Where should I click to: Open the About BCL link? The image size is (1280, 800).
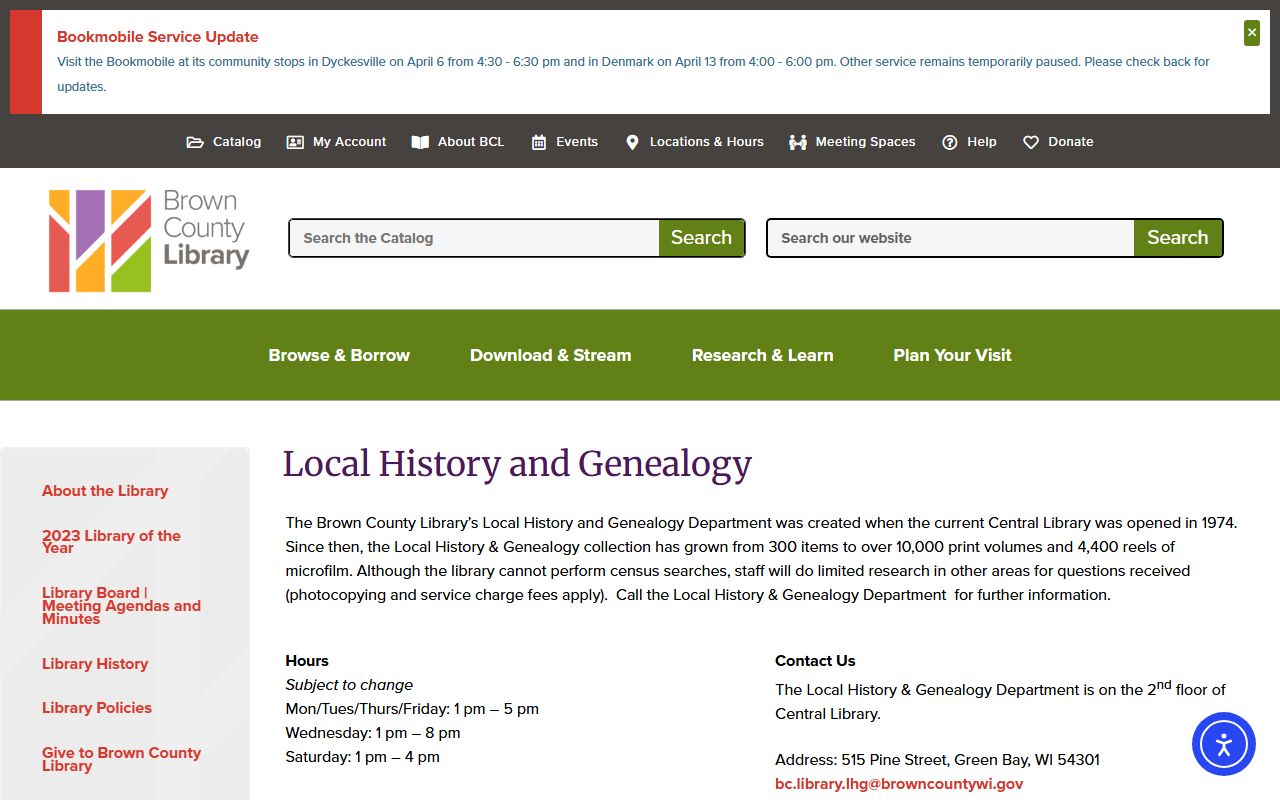pyautogui.click(x=471, y=142)
